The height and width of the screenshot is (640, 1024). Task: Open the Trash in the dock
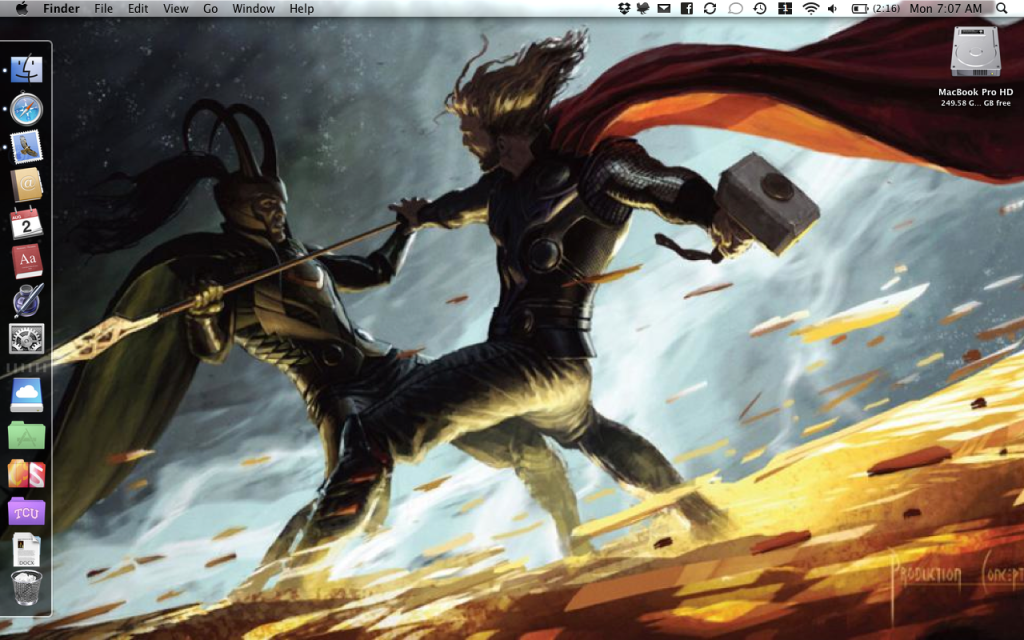pyautogui.click(x=27, y=588)
